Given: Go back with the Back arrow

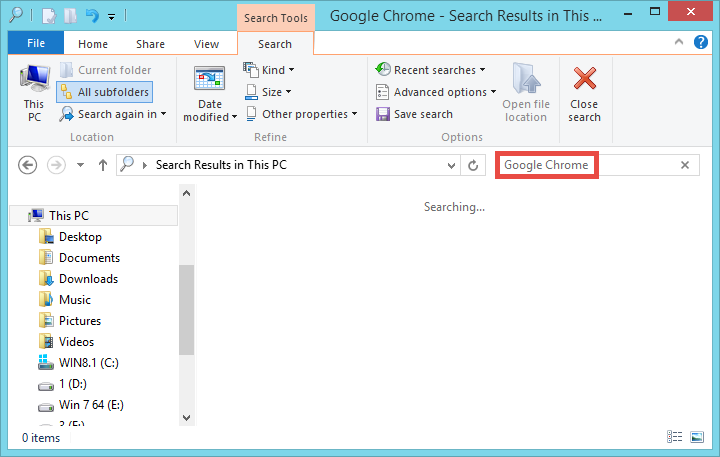Looking at the screenshot, I should click(28, 165).
